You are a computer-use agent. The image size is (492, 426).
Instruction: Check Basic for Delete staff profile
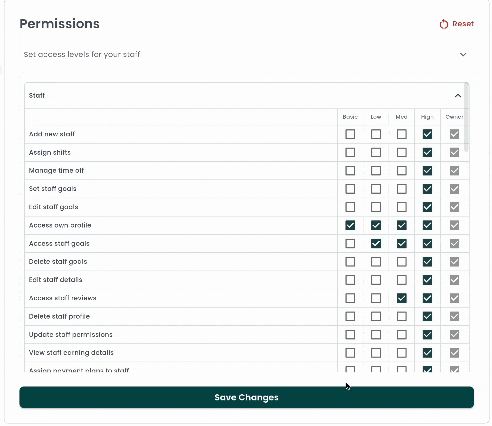[350, 316]
